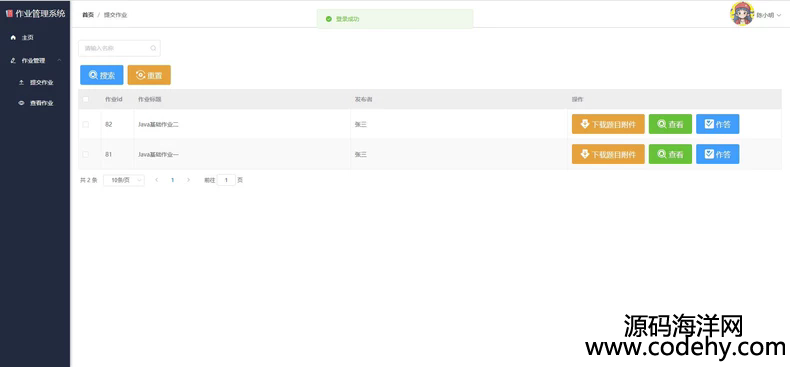The height and width of the screenshot is (367, 790).
Task: Click the magnifier icon in the search field
Action: coord(153,48)
